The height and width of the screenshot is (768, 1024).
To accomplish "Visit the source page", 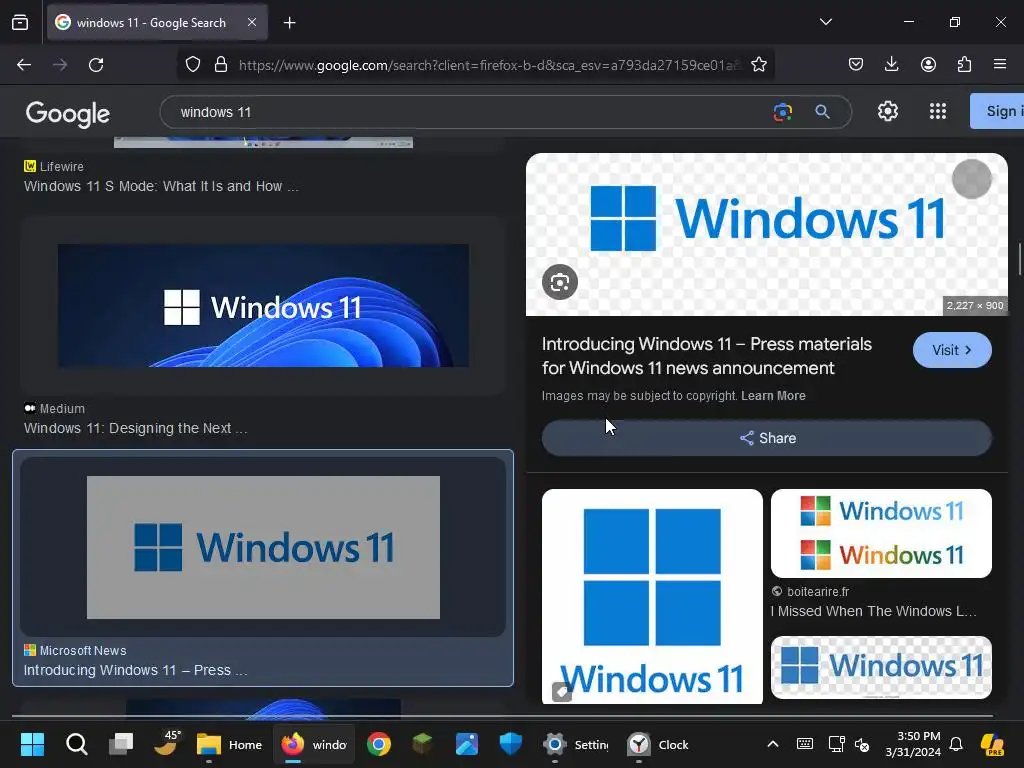I will coord(952,350).
